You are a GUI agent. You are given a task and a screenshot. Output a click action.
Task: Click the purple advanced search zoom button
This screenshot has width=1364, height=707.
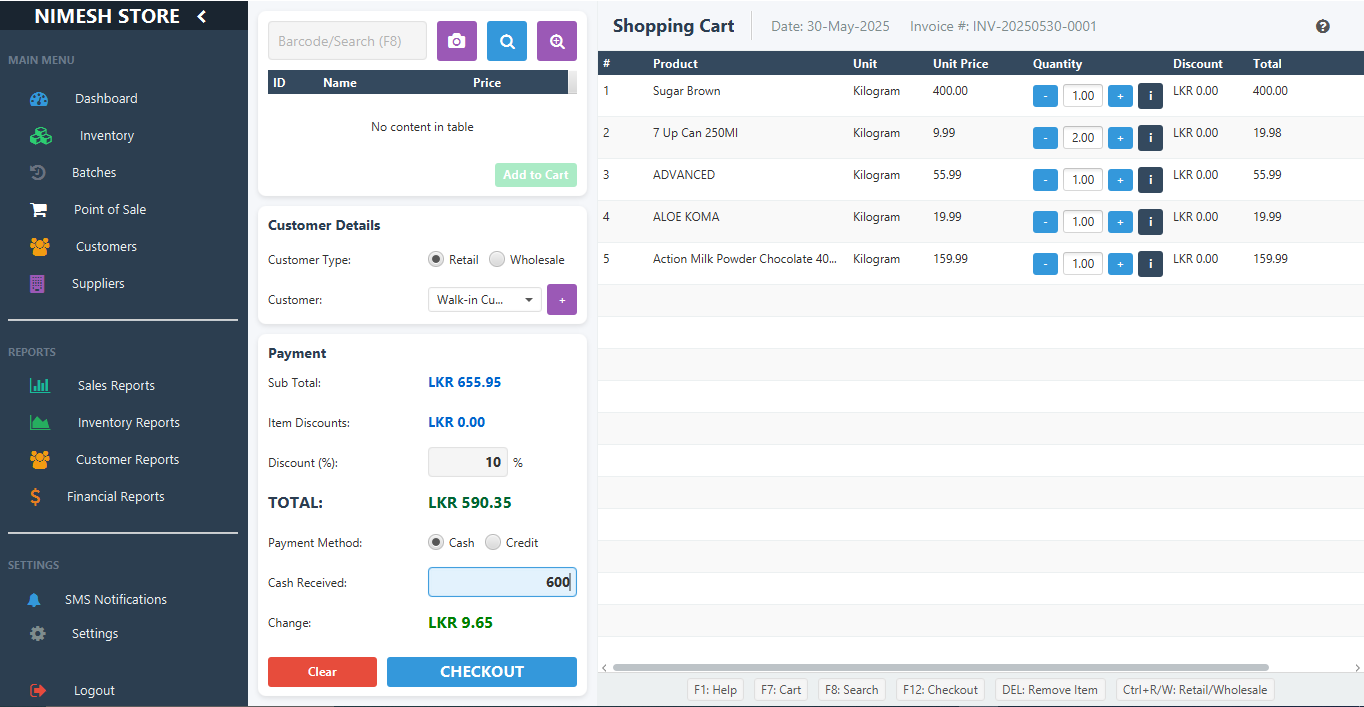click(x=557, y=41)
